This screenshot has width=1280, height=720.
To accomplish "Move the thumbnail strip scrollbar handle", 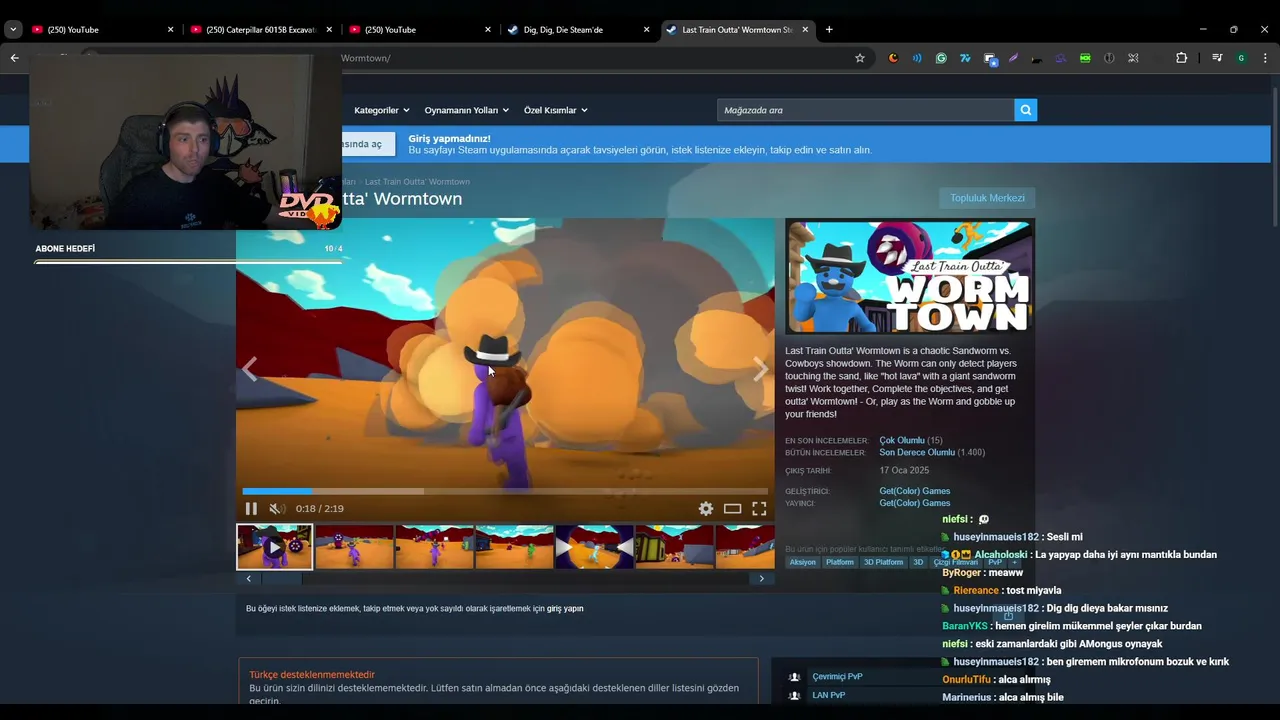I will [281, 578].
